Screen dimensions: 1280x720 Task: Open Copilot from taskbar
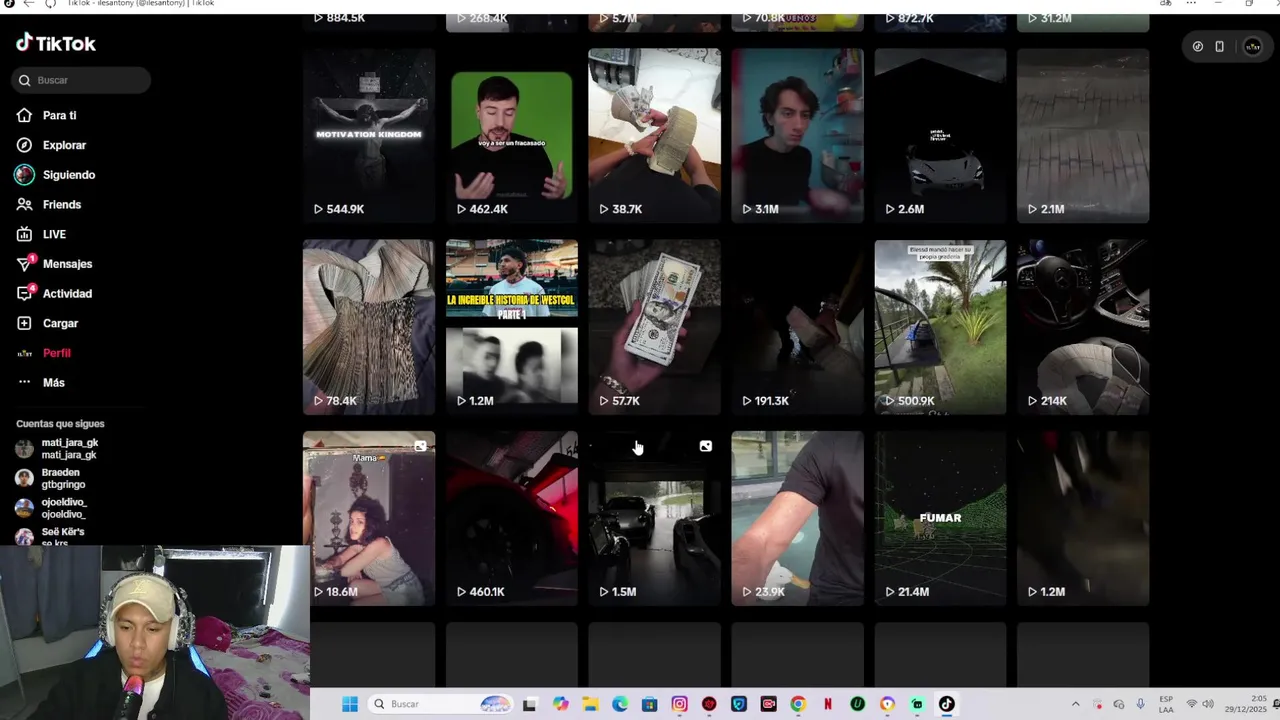coord(560,704)
